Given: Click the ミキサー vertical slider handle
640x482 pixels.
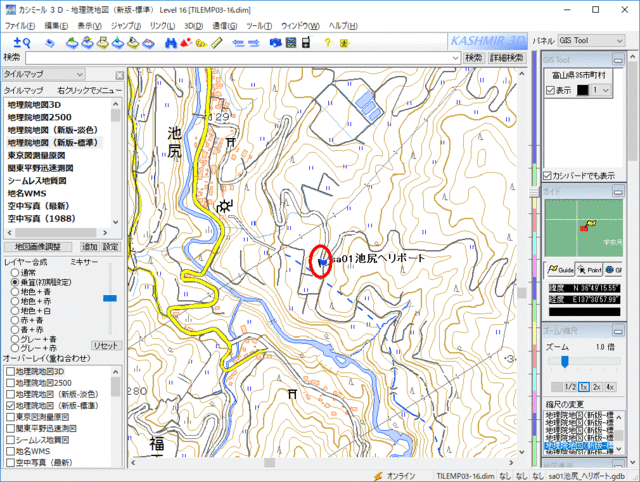Looking at the screenshot, I should 109,298.
